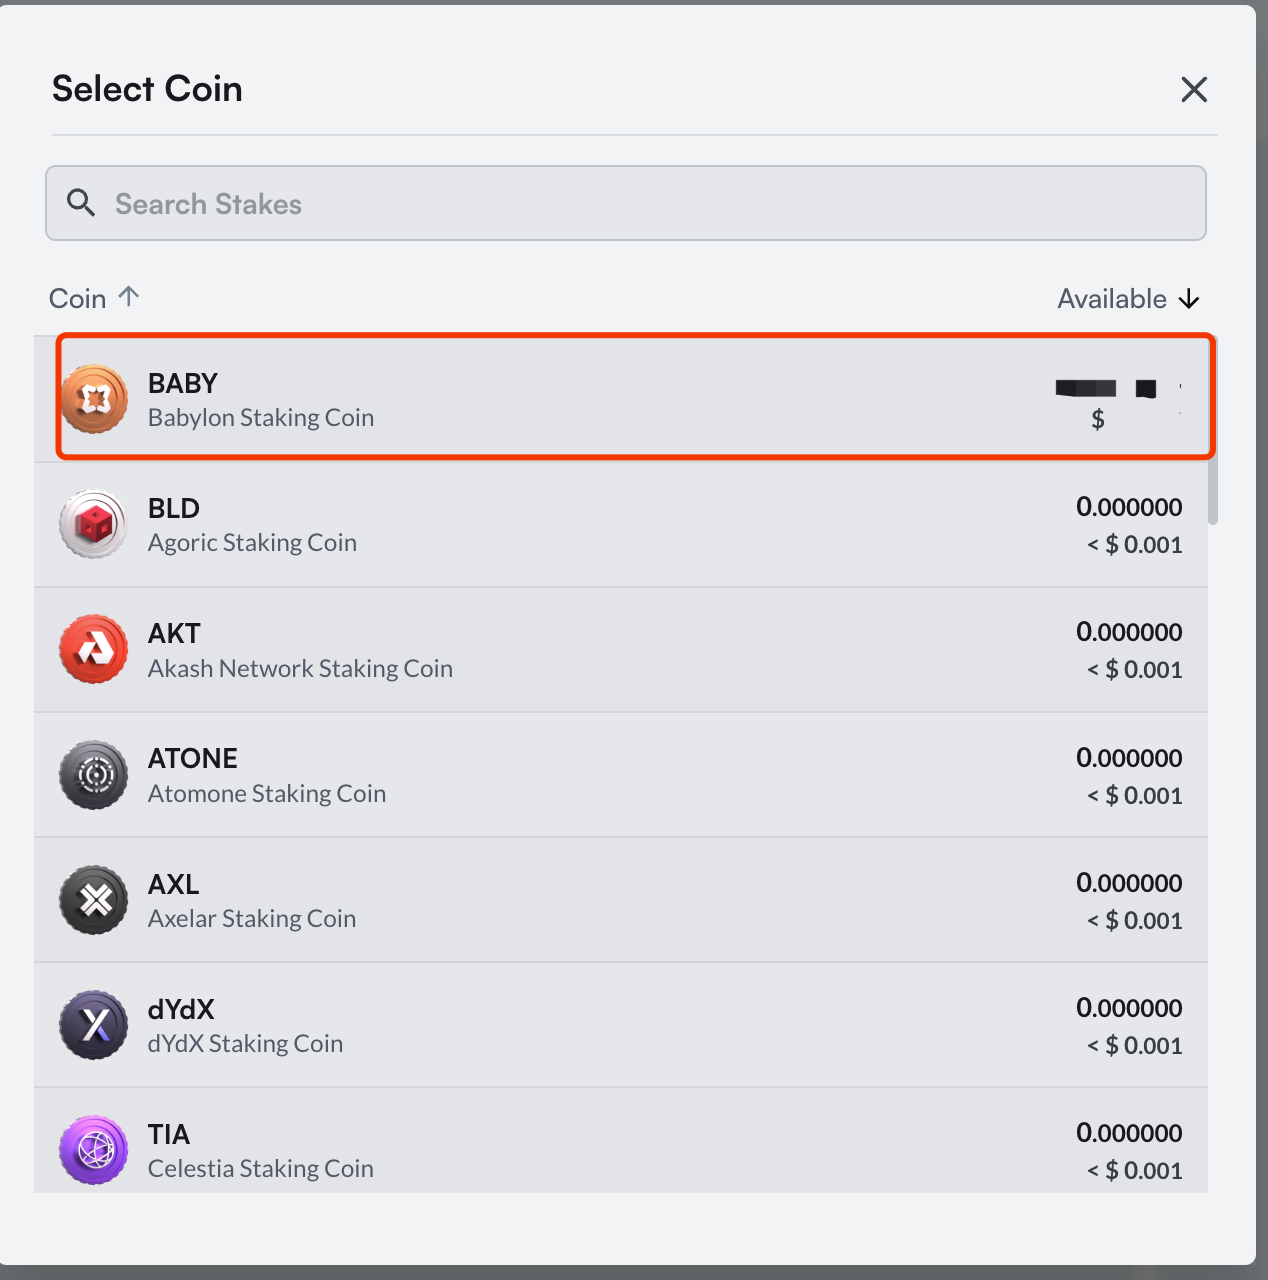Select the BABY Babylon coin icon
Image resolution: width=1268 pixels, height=1280 pixels.
[93, 397]
